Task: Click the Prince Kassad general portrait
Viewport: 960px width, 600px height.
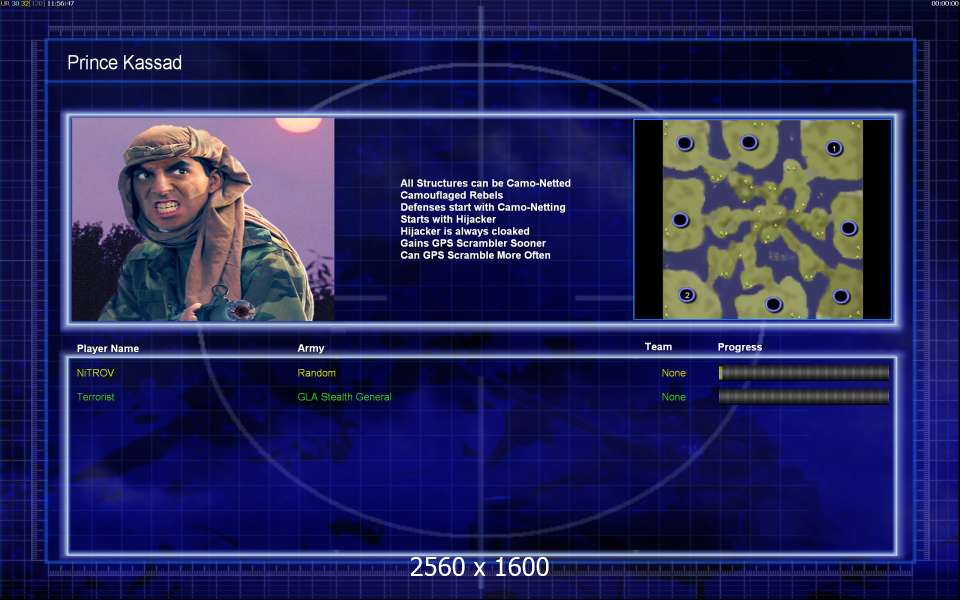Action: (203, 219)
